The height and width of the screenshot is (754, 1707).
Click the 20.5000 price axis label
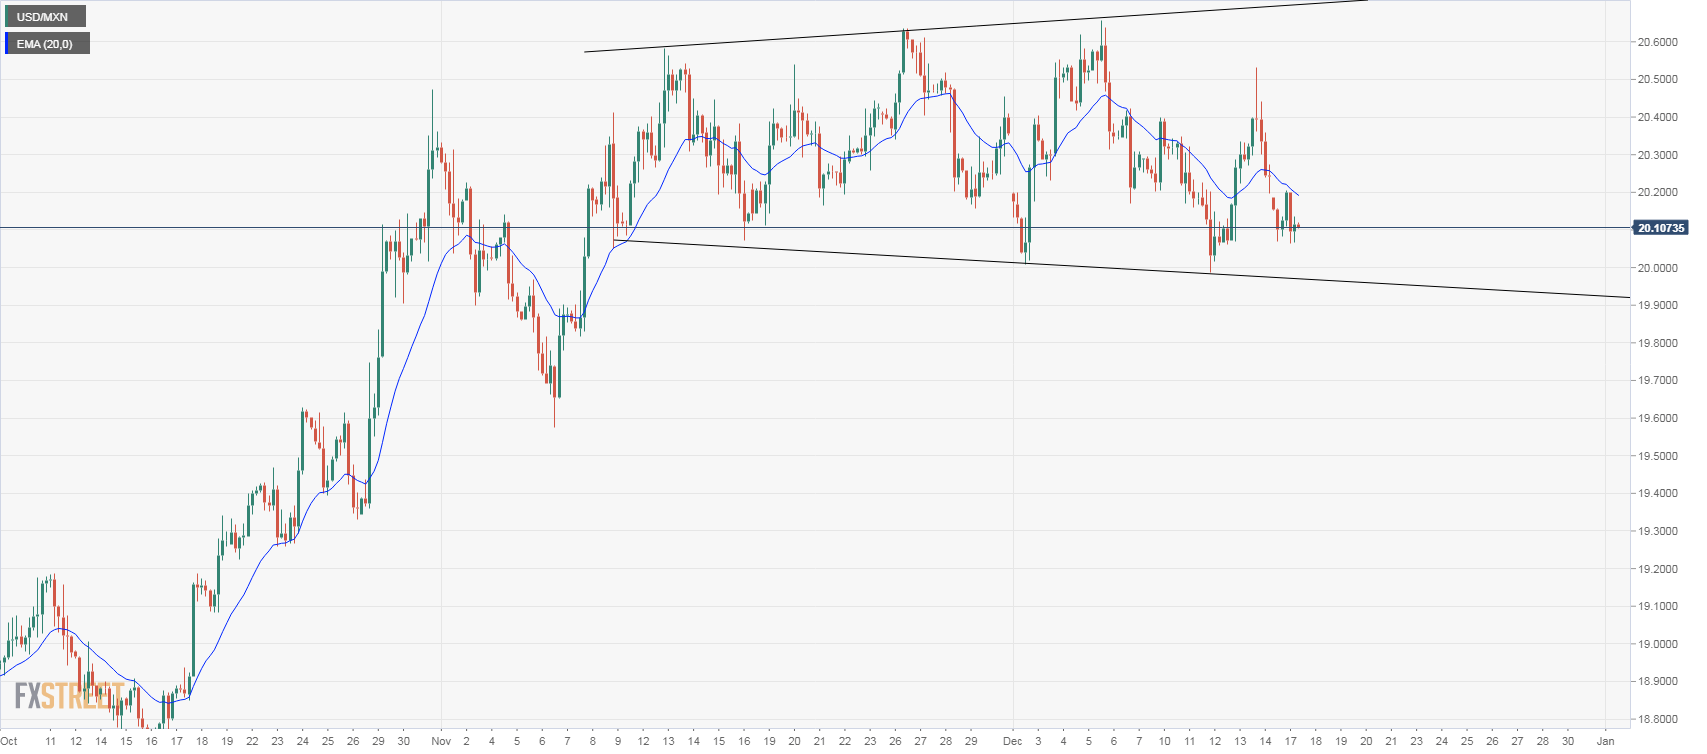[1657, 79]
